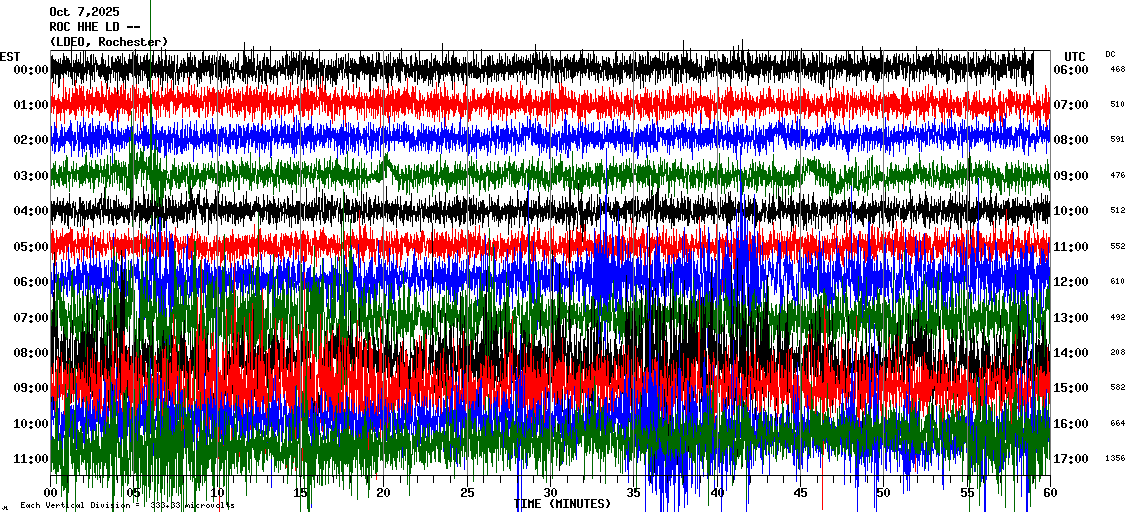Select the 07:00 label in EST column

(x=30, y=317)
